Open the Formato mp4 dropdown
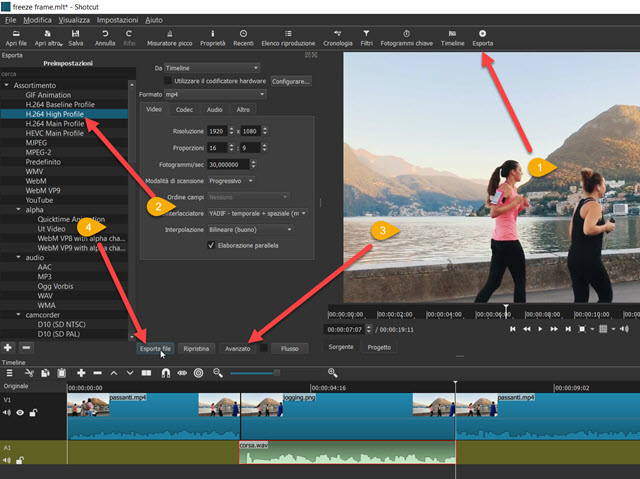This screenshot has width=640, height=479. (x=215, y=94)
